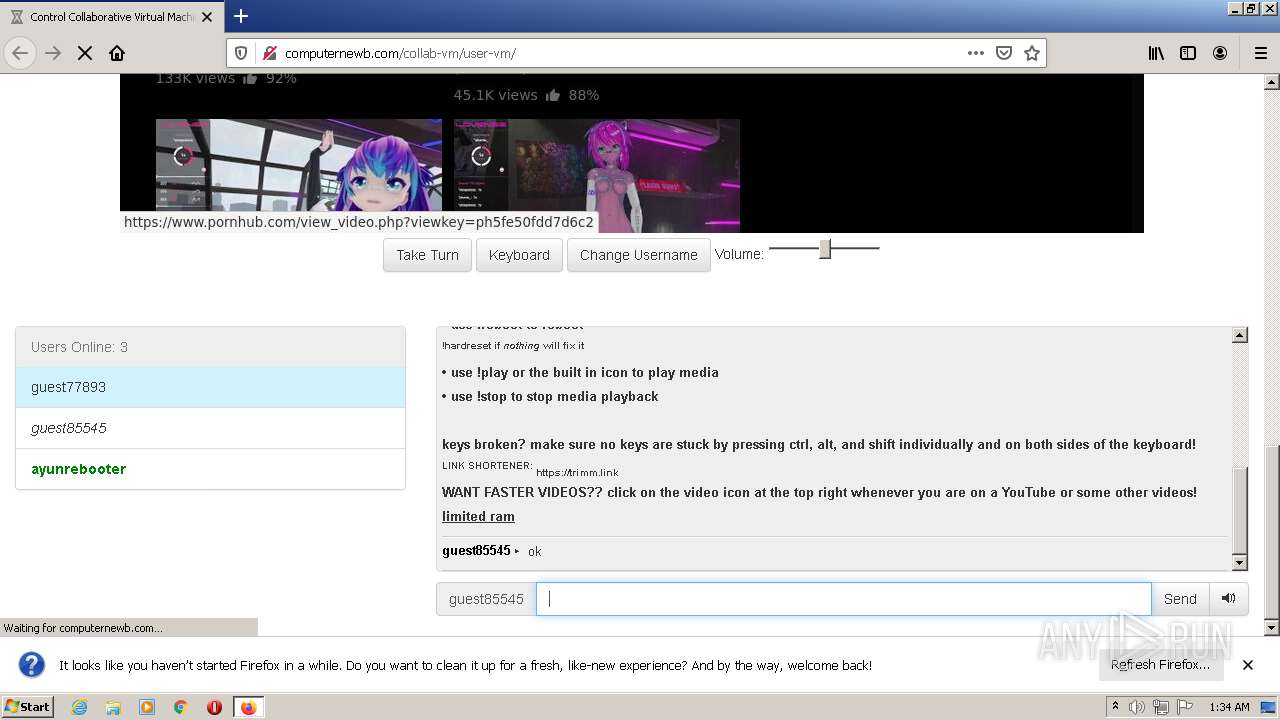Go back to the previous page
The image size is (1280, 720).
coord(20,53)
